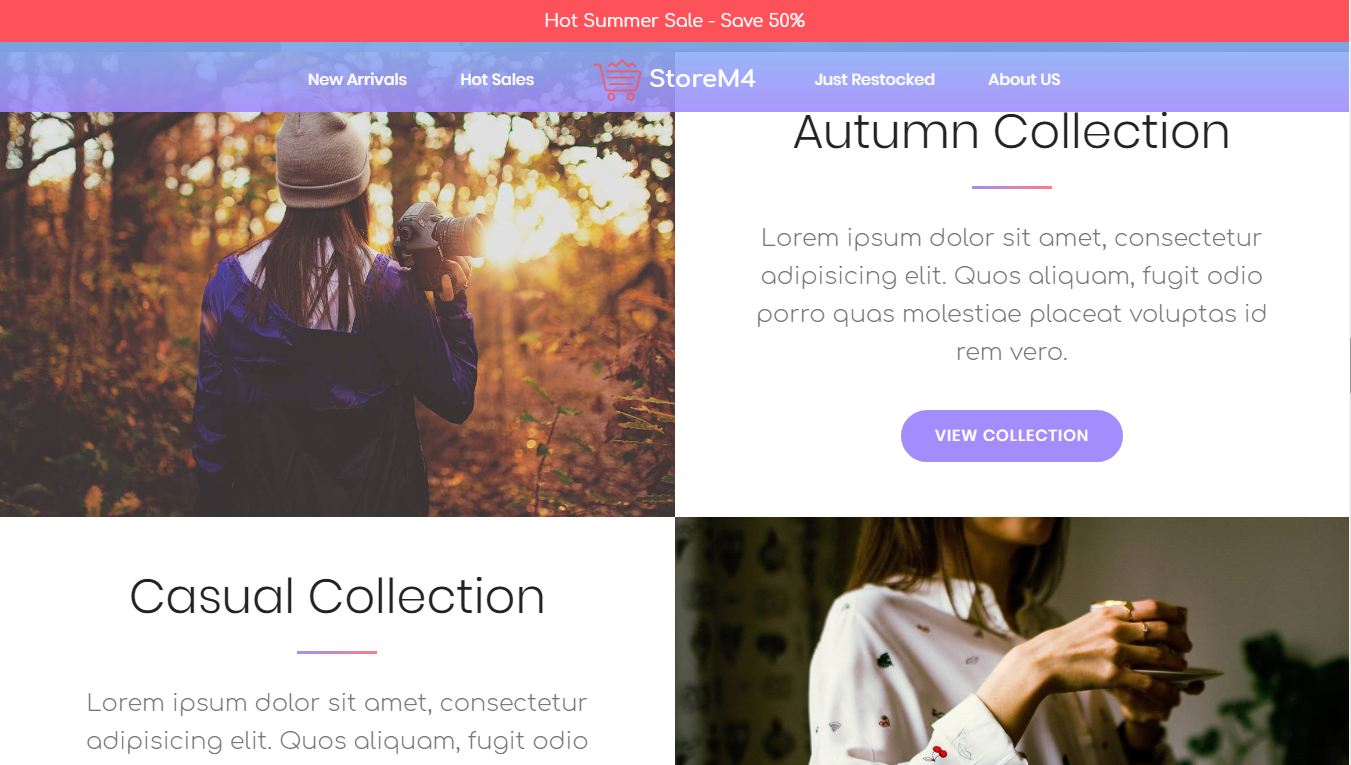Viewport: 1351px width, 765px height.
Task: Click the Casual Collection heading
Action: (x=337, y=596)
